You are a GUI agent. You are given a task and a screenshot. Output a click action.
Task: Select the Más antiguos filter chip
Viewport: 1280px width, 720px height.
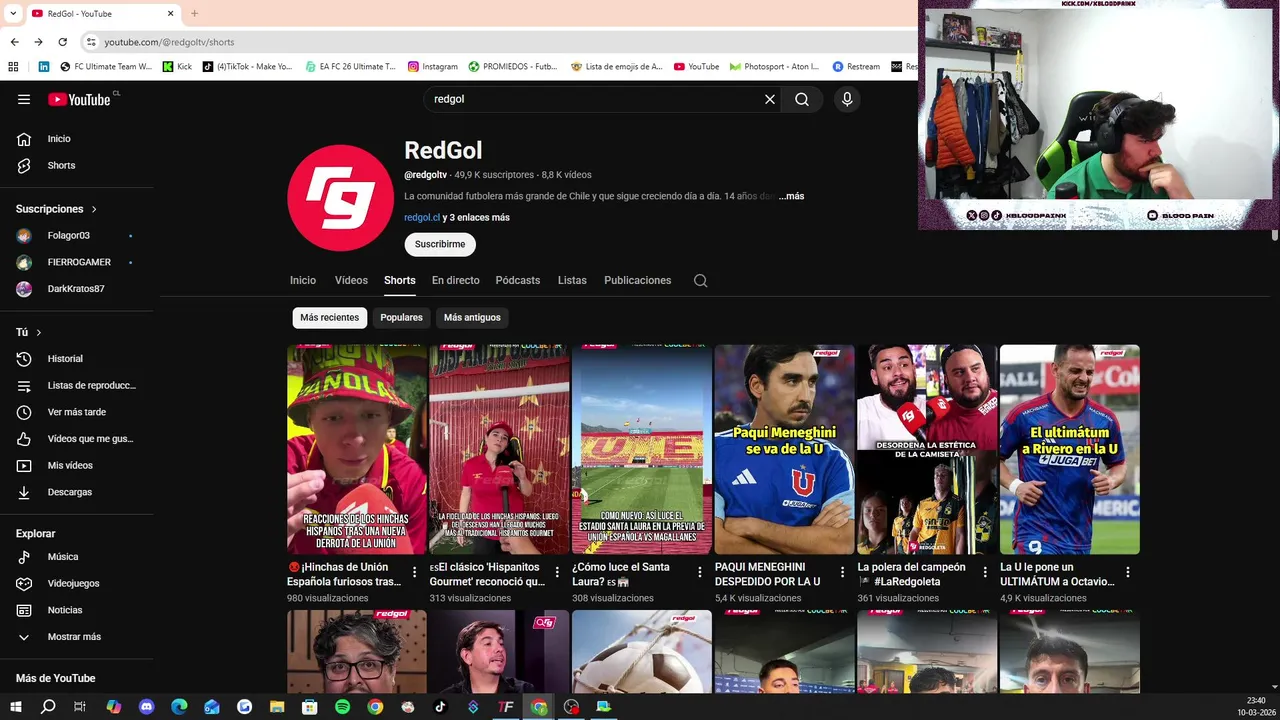pyautogui.click(x=472, y=317)
